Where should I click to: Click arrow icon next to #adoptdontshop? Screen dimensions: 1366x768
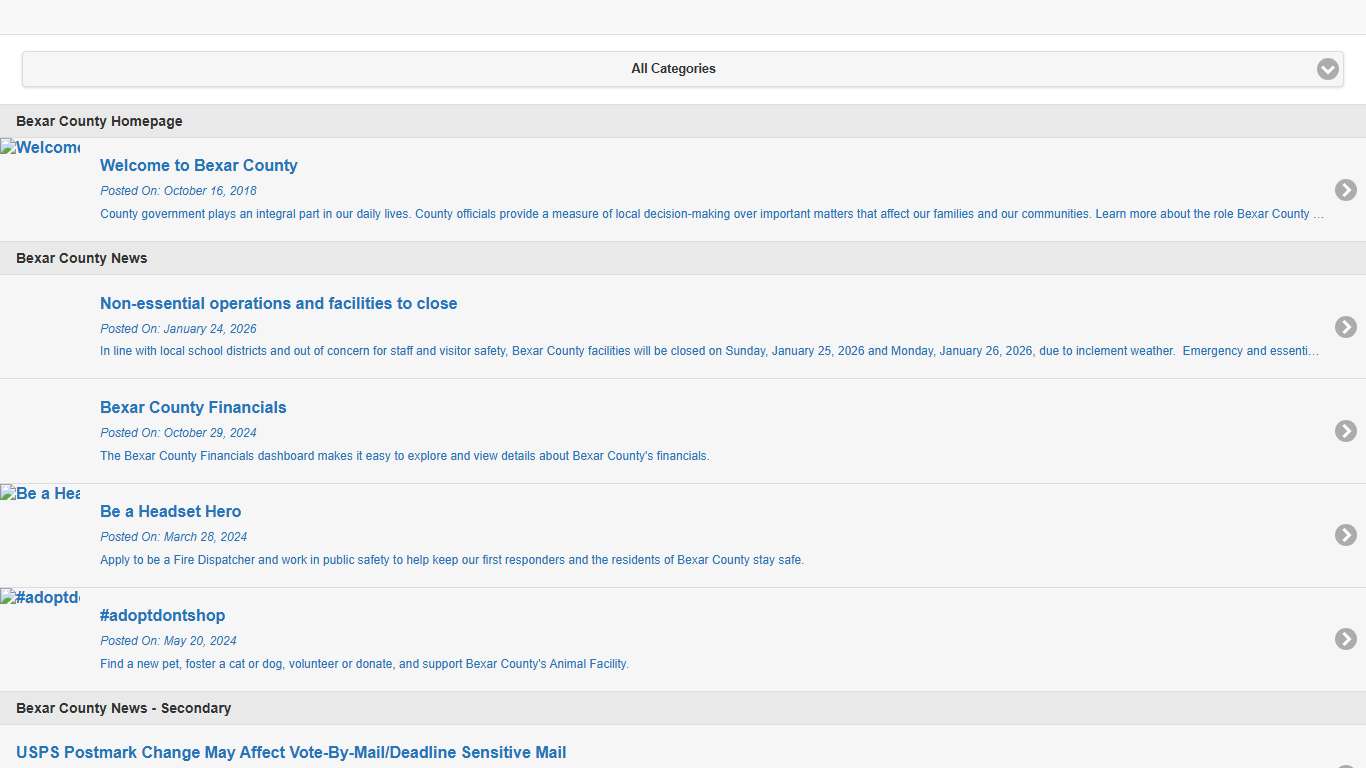(x=1345, y=639)
